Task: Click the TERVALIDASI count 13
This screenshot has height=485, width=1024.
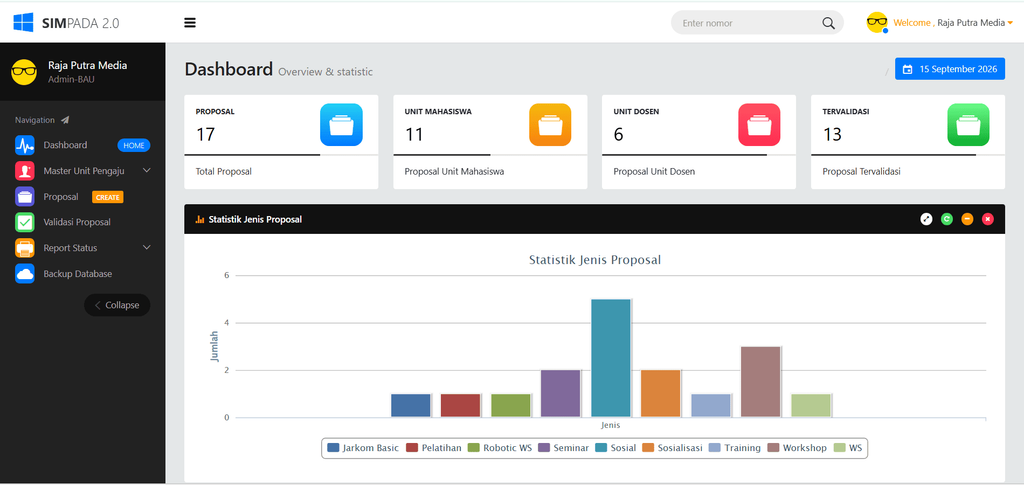Action: pos(832,134)
